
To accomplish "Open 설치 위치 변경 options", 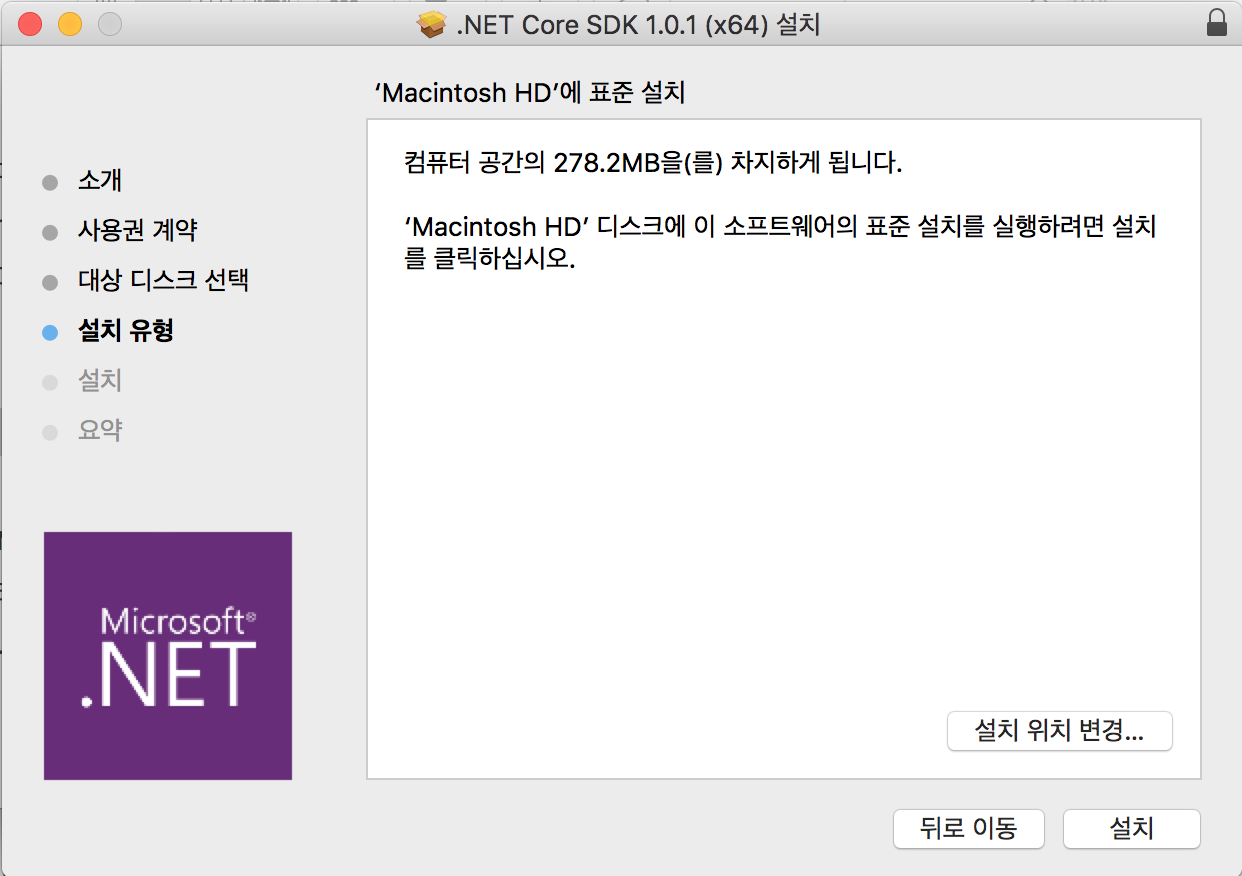I will pos(1059,731).
